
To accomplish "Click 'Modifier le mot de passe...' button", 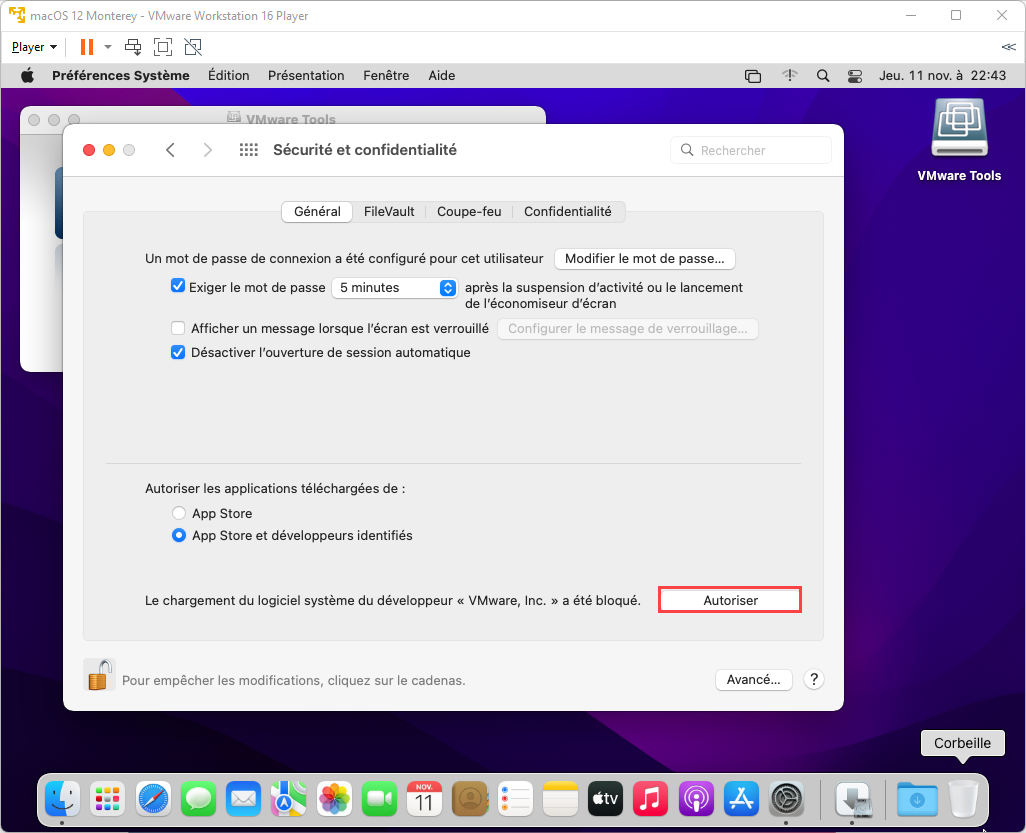I will tap(644, 258).
